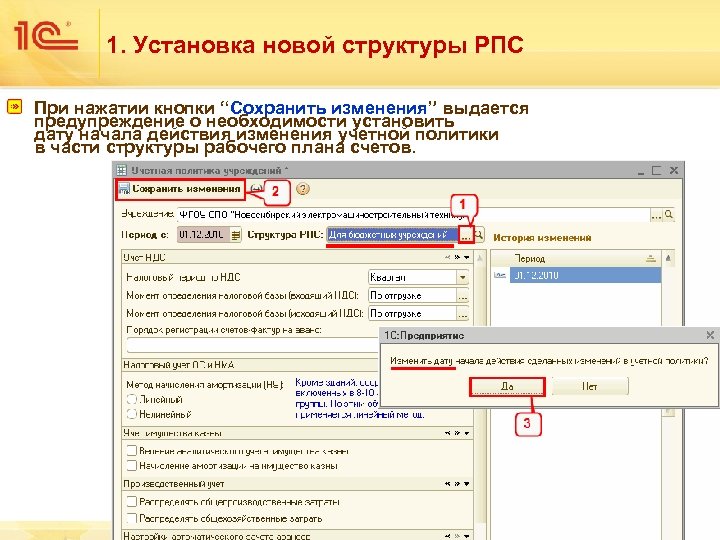720x540 pixels.
Task: Click the Сохранить изменения toolbar button
Action: [x=180, y=189]
